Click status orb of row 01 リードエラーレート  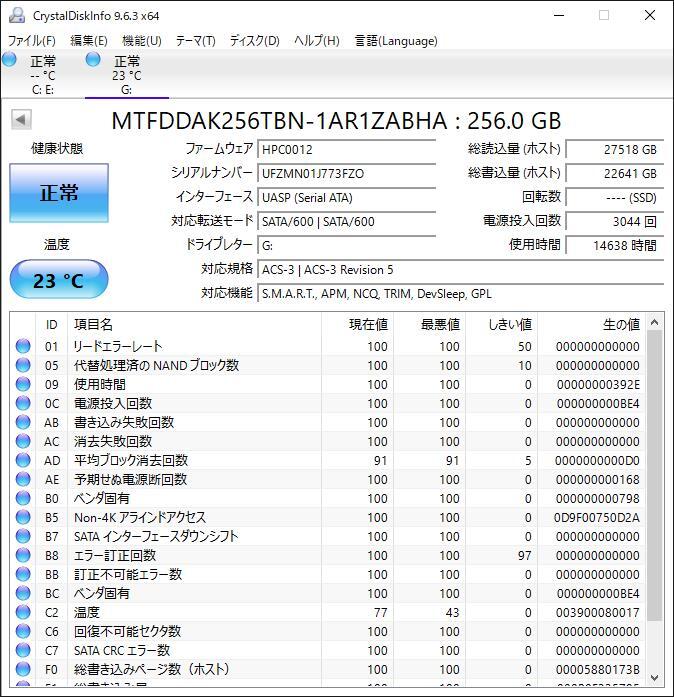click(x=23, y=346)
